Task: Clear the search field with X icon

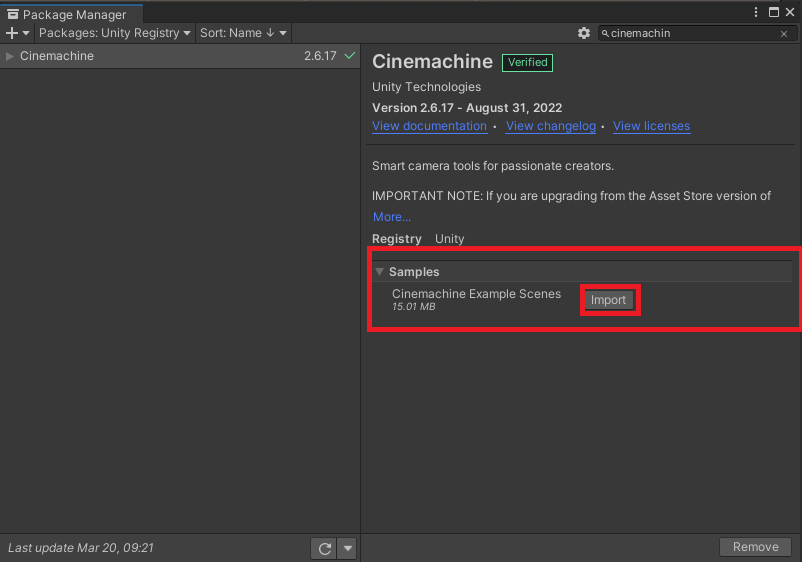Action: [x=784, y=34]
